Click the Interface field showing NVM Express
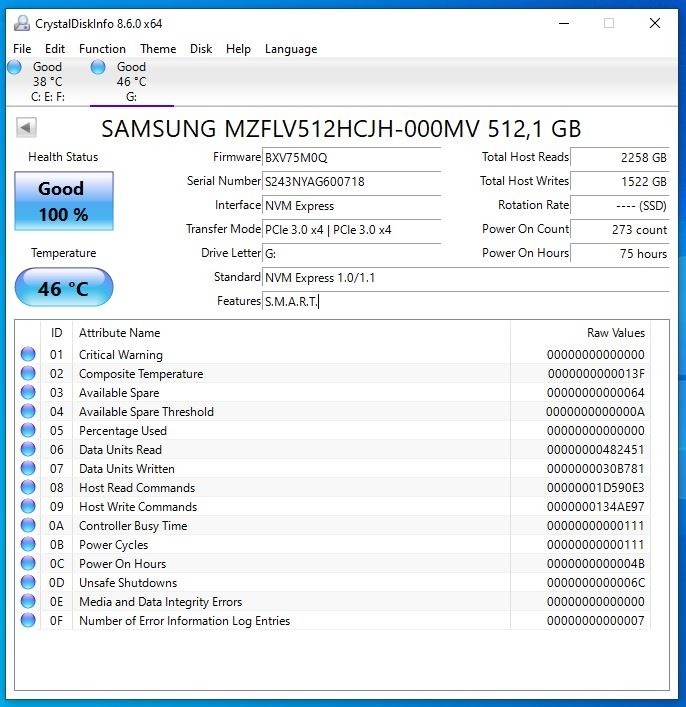The image size is (686, 707). tap(351, 206)
